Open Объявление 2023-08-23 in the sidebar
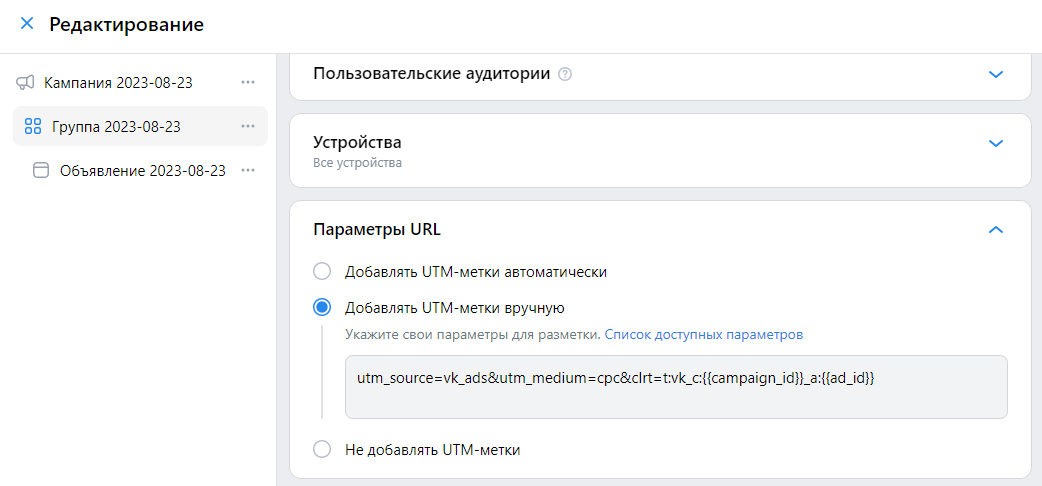This screenshot has width=1042, height=486. 142,171
